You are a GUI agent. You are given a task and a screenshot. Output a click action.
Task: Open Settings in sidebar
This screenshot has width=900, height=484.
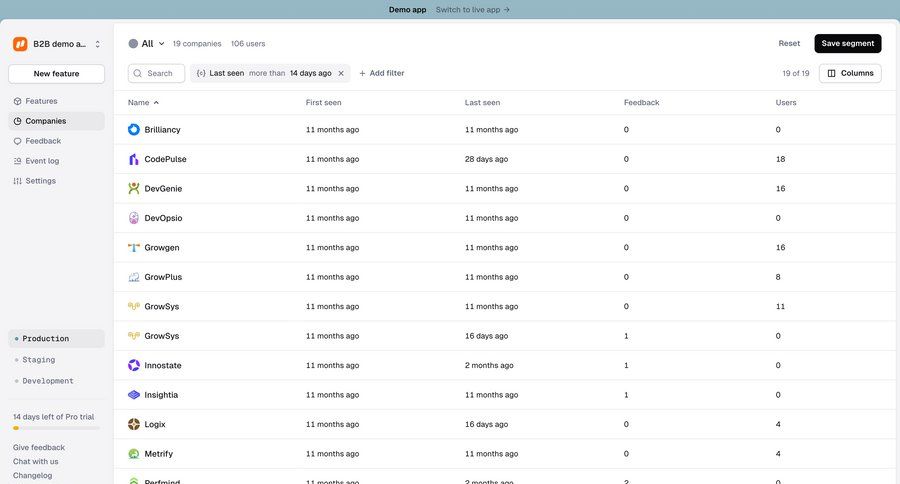pos(56,181)
